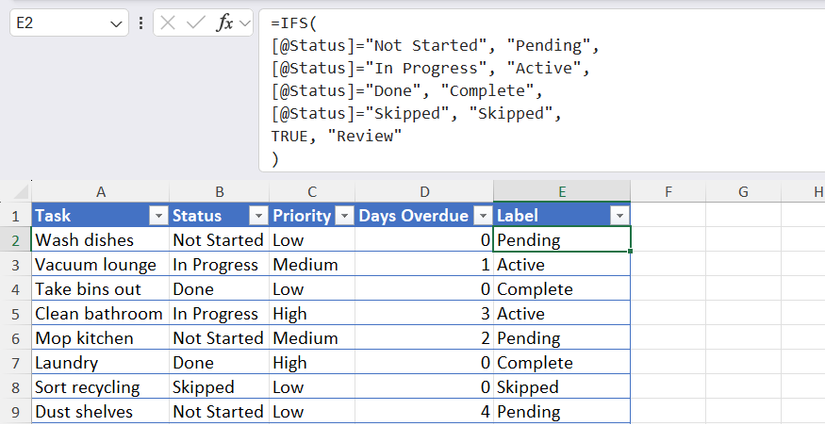825x424 pixels.
Task: Select row 5 header
Action: (15, 314)
